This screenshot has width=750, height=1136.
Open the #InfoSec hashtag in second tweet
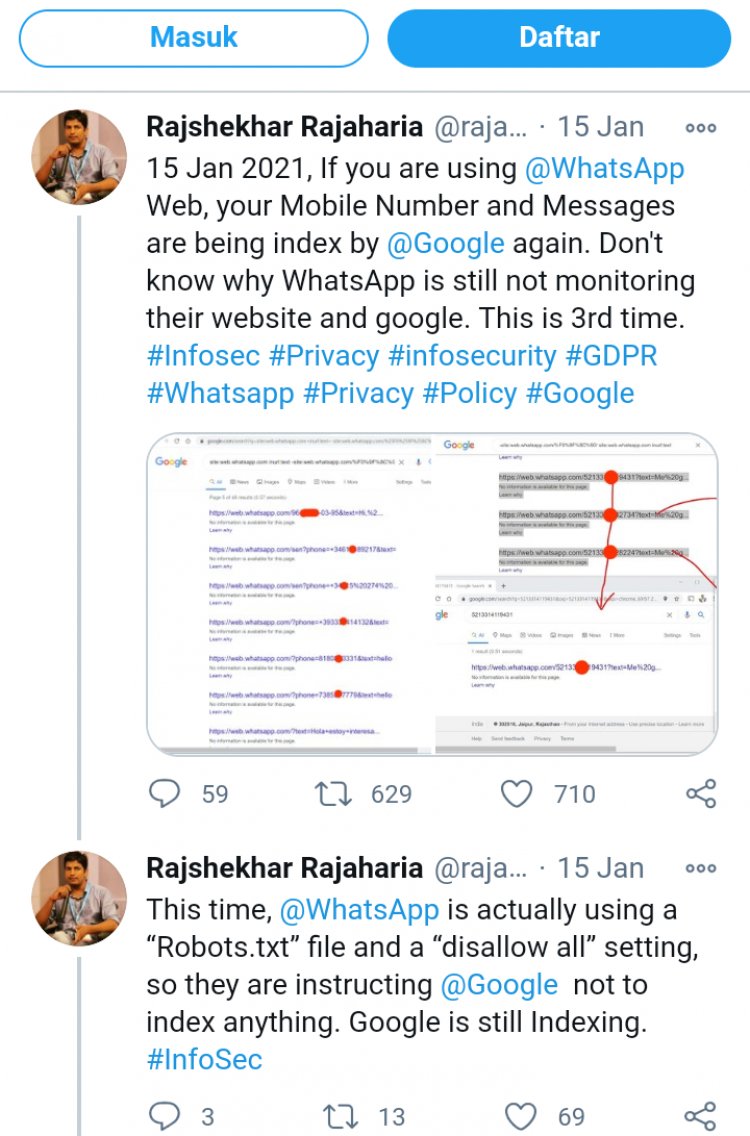204,1059
